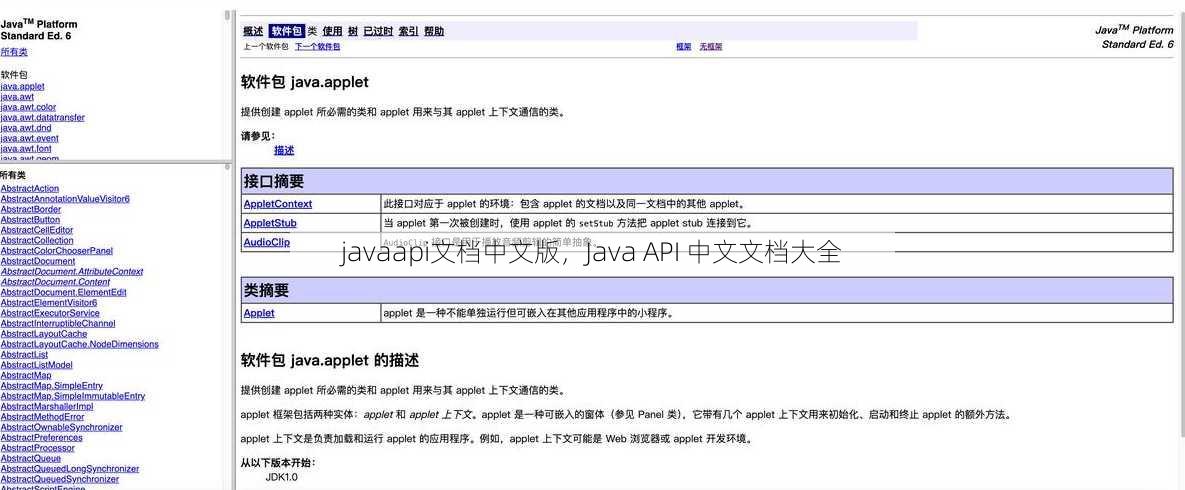Image resolution: width=1185 pixels, height=490 pixels.
Task: Open AbstractDocument.Content link
Action: (x=55, y=281)
